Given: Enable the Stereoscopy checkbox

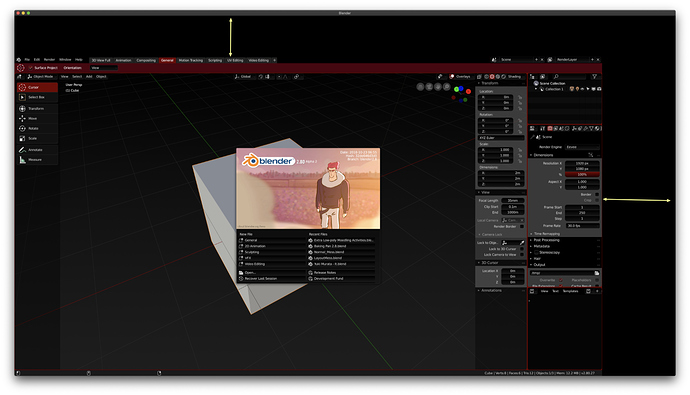Looking at the screenshot, I should [536, 252].
